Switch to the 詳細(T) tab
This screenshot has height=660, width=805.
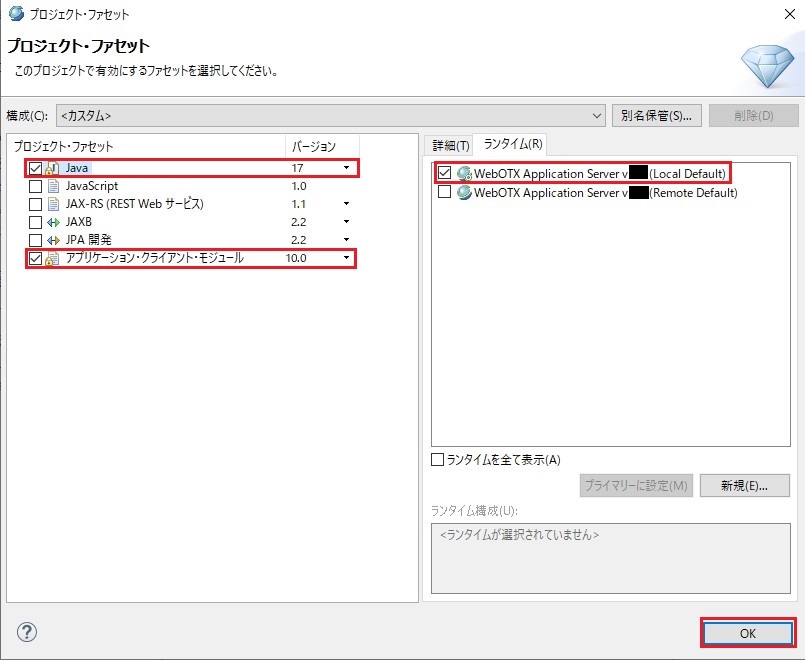(448, 145)
